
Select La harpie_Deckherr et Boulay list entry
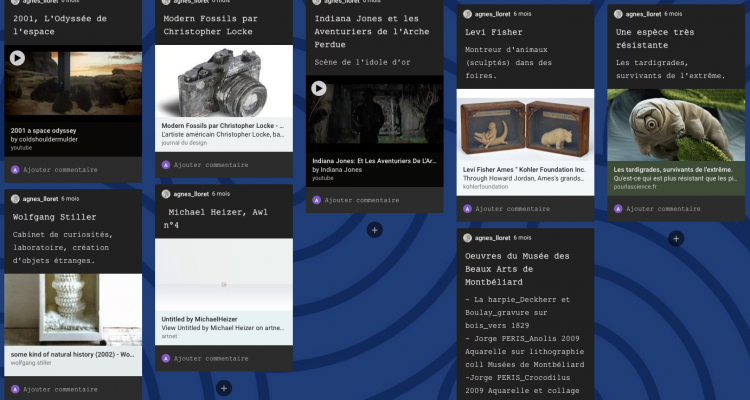tap(518, 312)
